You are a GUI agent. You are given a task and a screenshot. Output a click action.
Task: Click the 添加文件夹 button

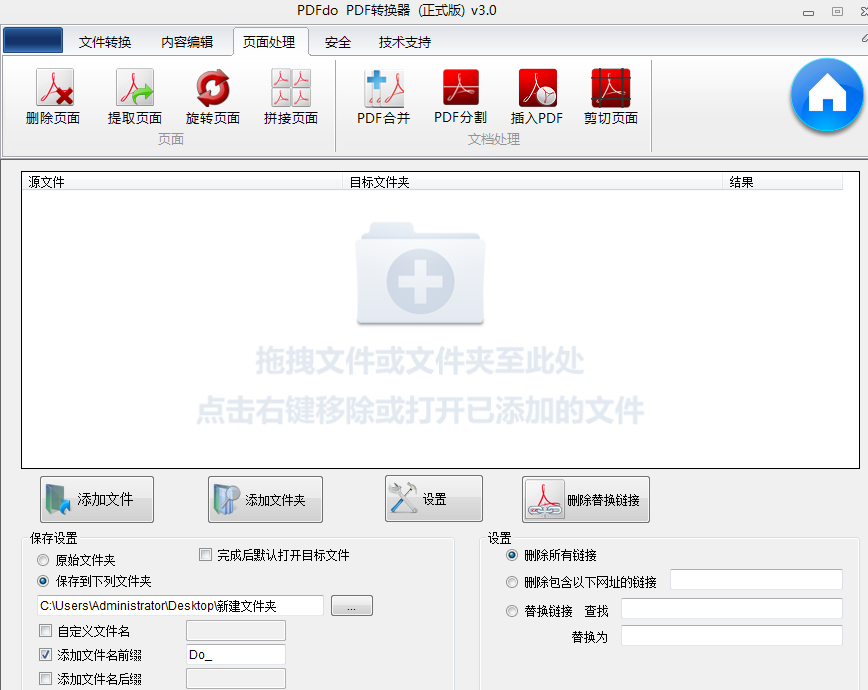click(x=265, y=500)
